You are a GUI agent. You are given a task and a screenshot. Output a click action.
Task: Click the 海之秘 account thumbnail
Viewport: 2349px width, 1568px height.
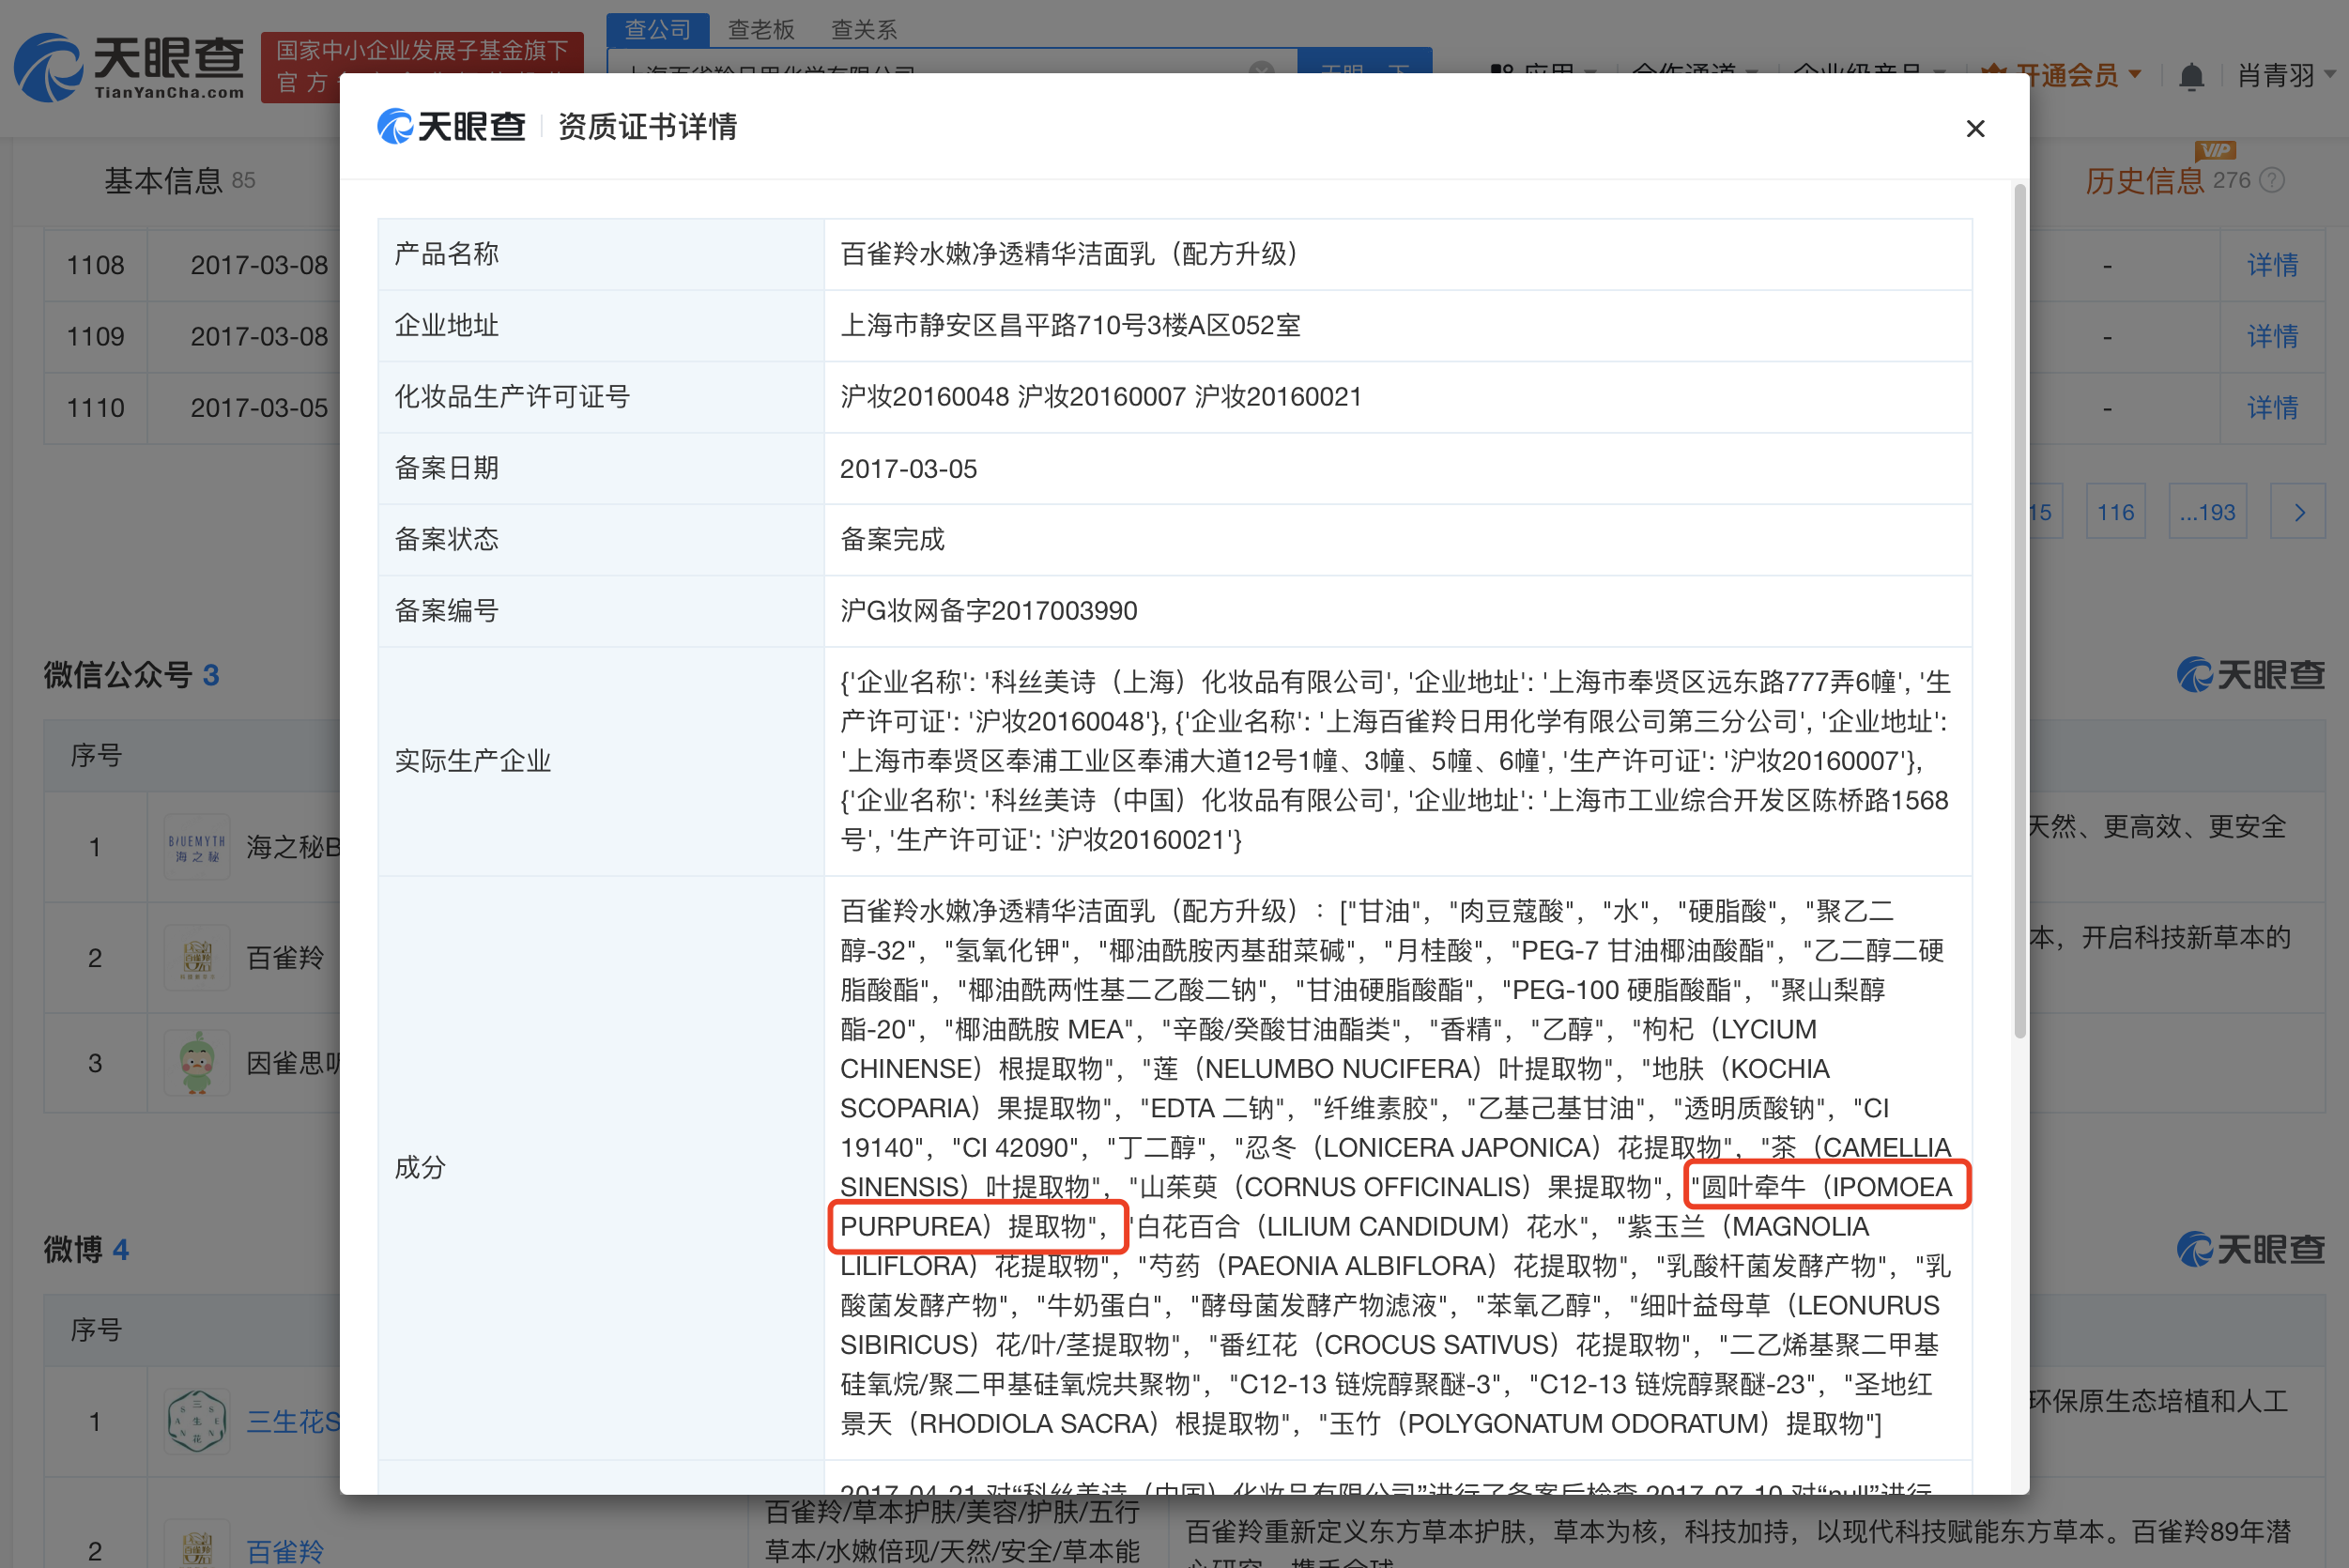[x=196, y=848]
